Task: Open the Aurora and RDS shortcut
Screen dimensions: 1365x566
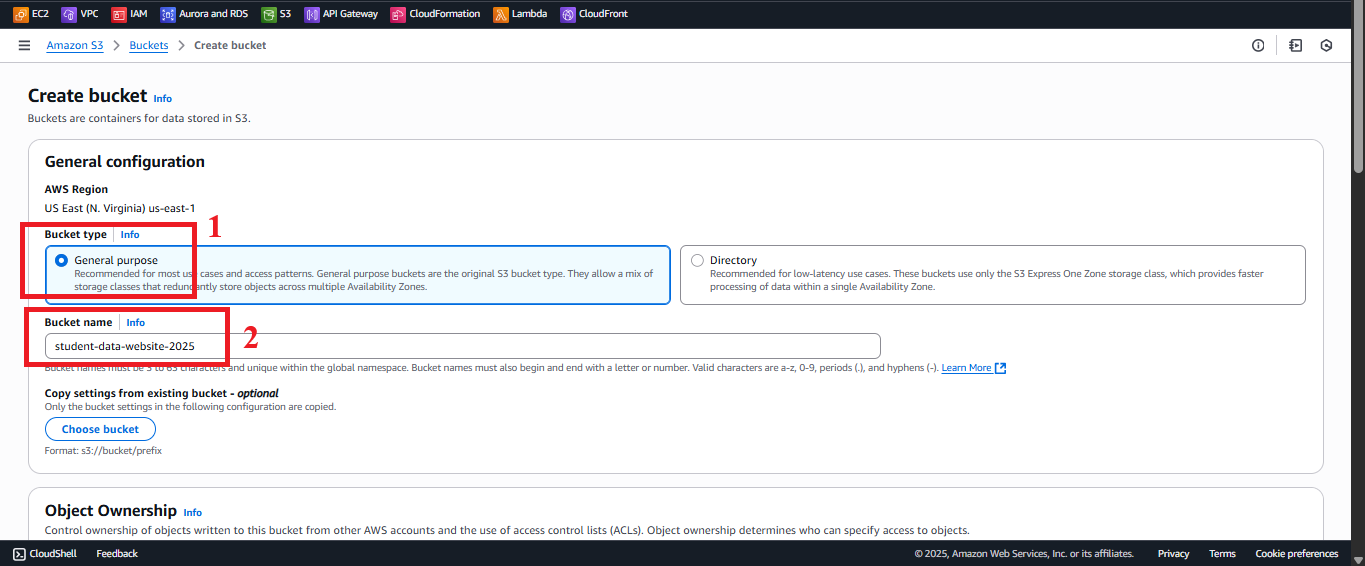Action: [204, 14]
